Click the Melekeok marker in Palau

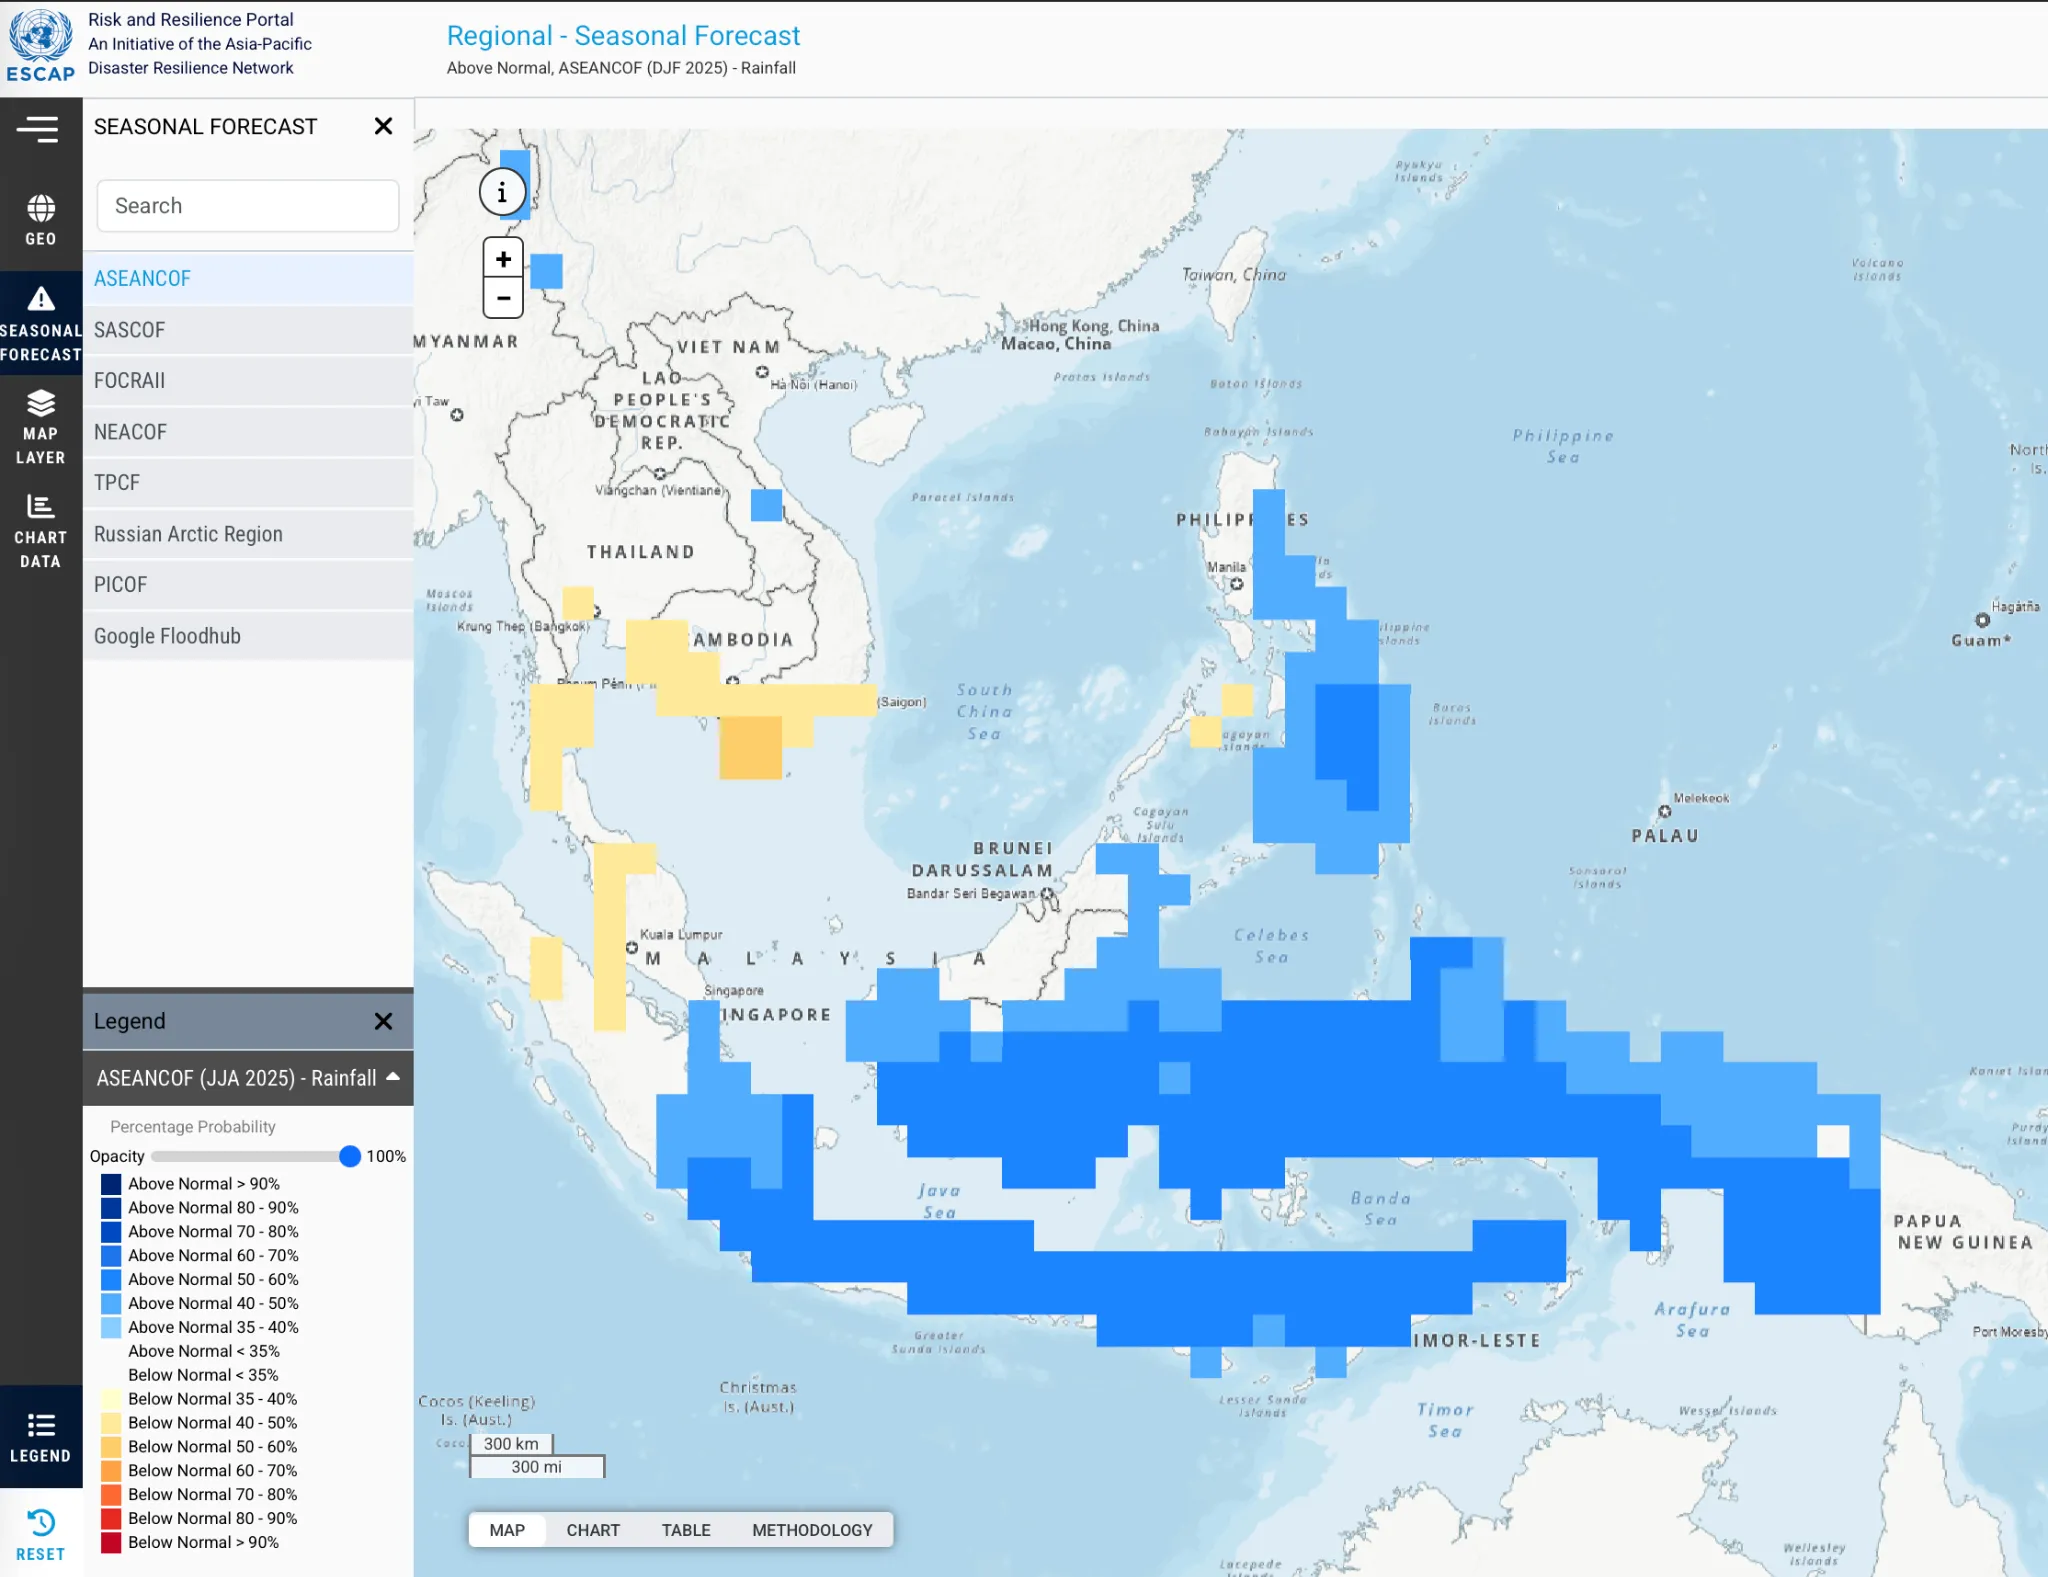tap(1664, 811)
